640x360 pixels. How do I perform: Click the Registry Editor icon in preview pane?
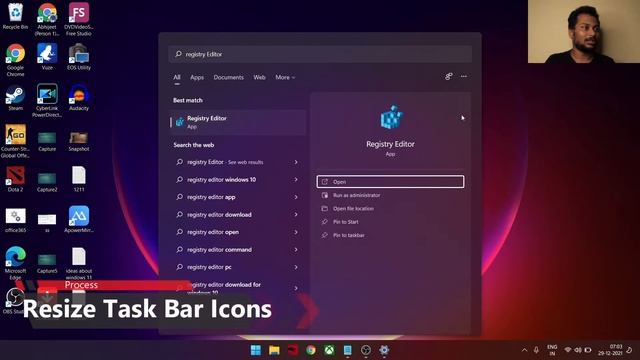(x=391, y=117)
